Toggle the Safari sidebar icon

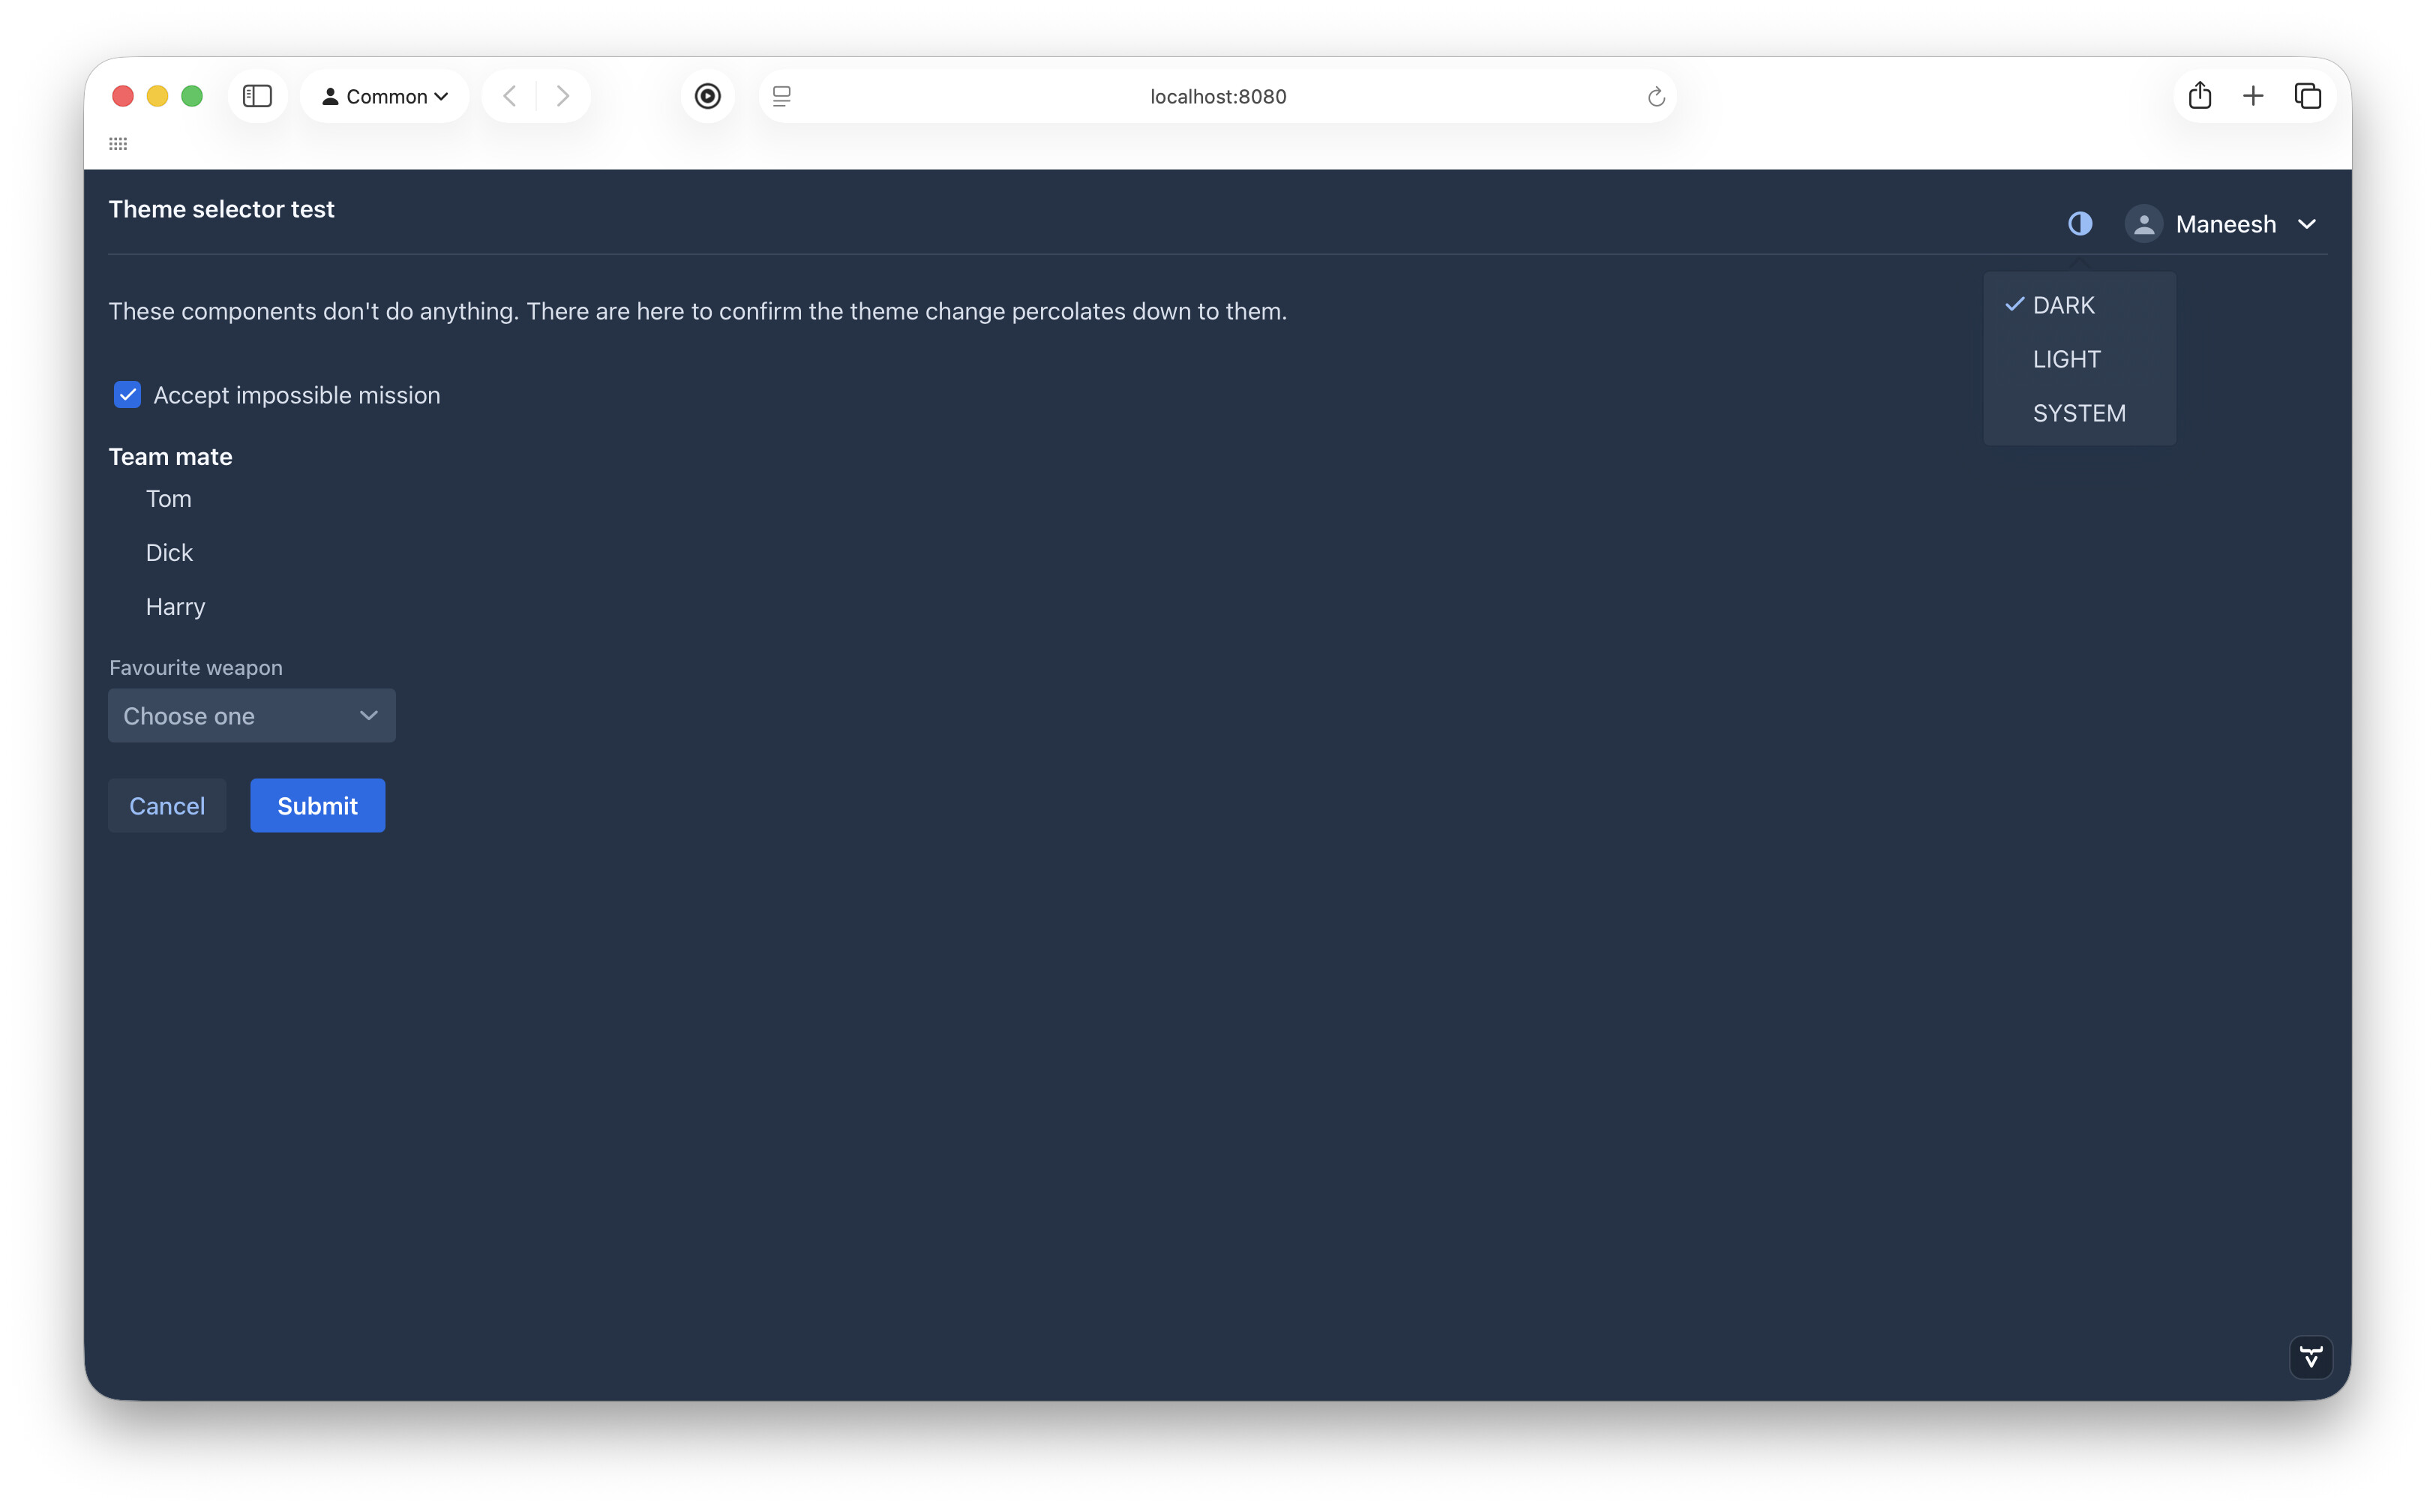pos(257,96)
